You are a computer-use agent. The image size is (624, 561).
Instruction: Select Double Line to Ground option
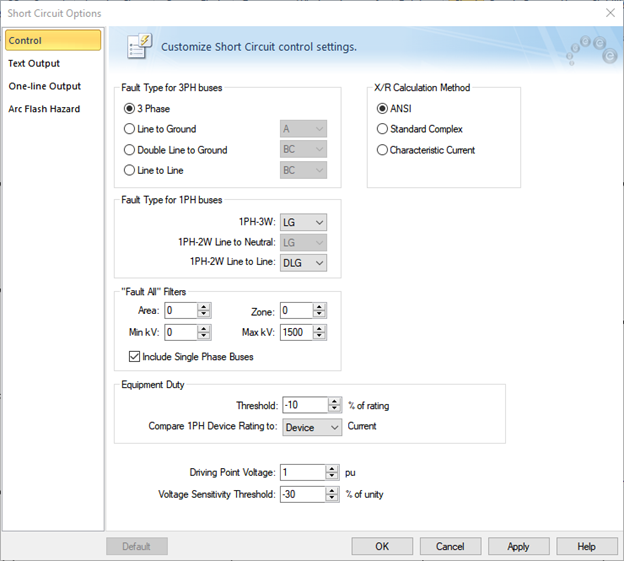click(129, 150)
